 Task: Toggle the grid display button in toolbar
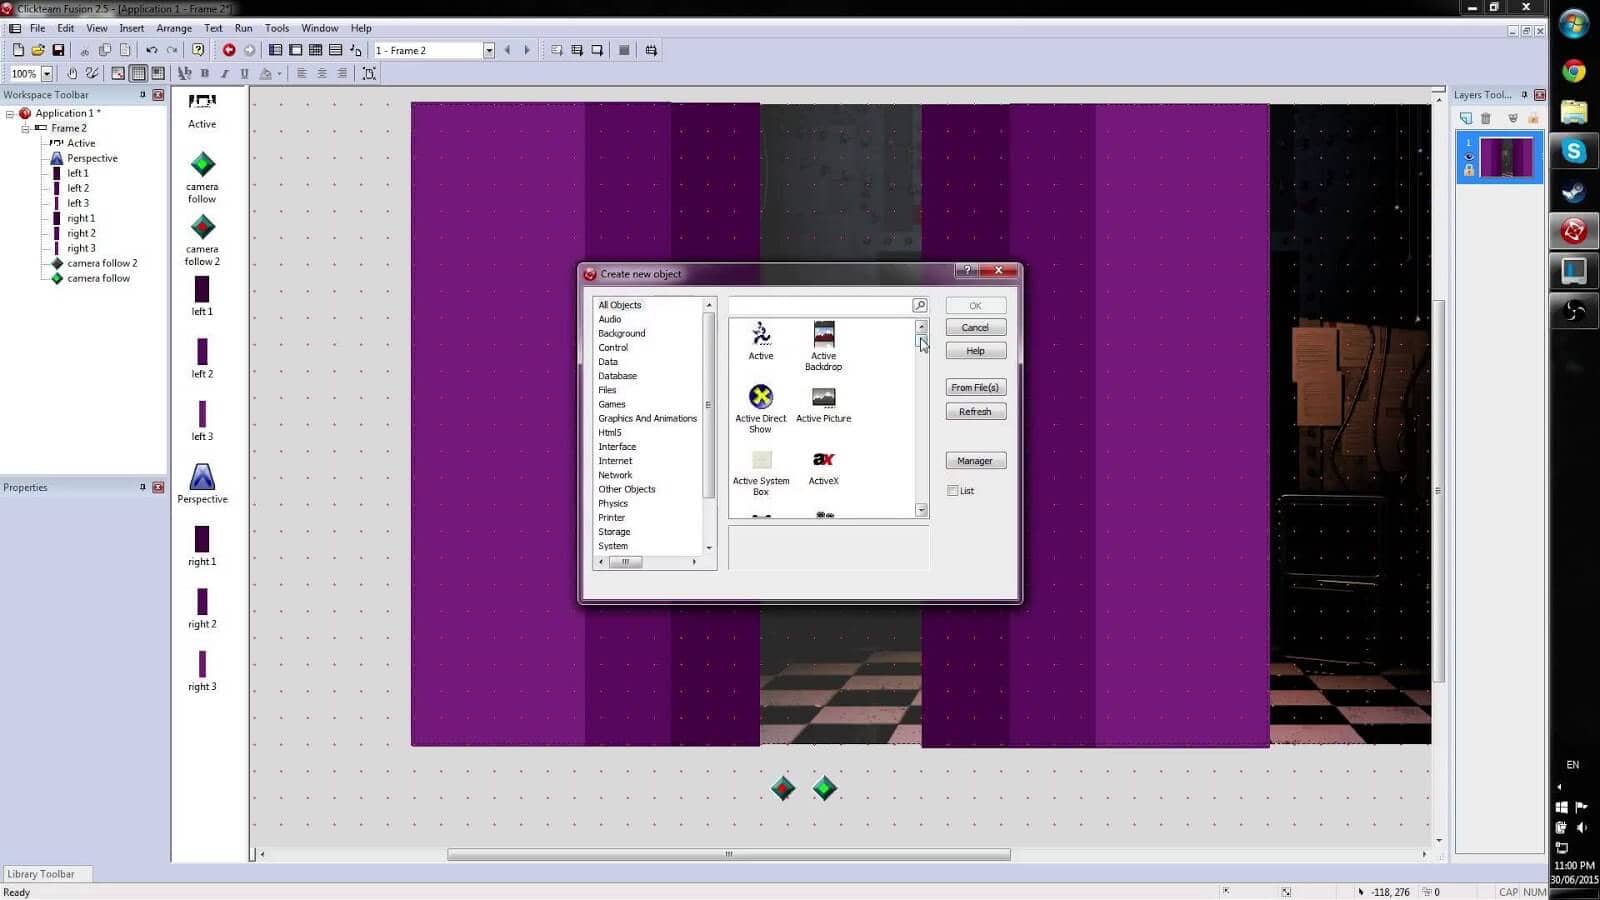pyautogui.click(x=138, y=73)
